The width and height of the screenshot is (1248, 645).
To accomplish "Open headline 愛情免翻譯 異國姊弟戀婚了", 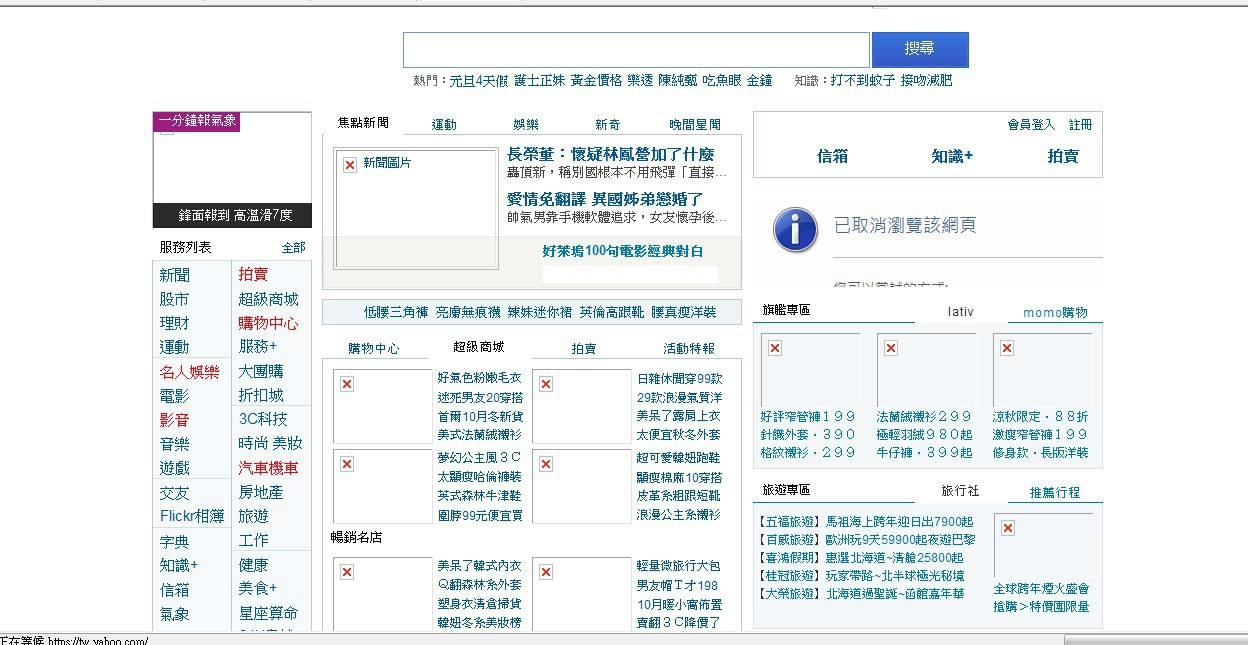I will (605, 199).
